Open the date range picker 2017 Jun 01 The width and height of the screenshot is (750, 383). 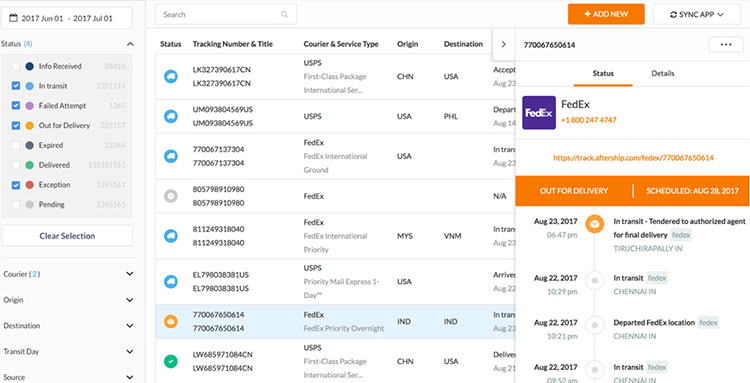67,19
